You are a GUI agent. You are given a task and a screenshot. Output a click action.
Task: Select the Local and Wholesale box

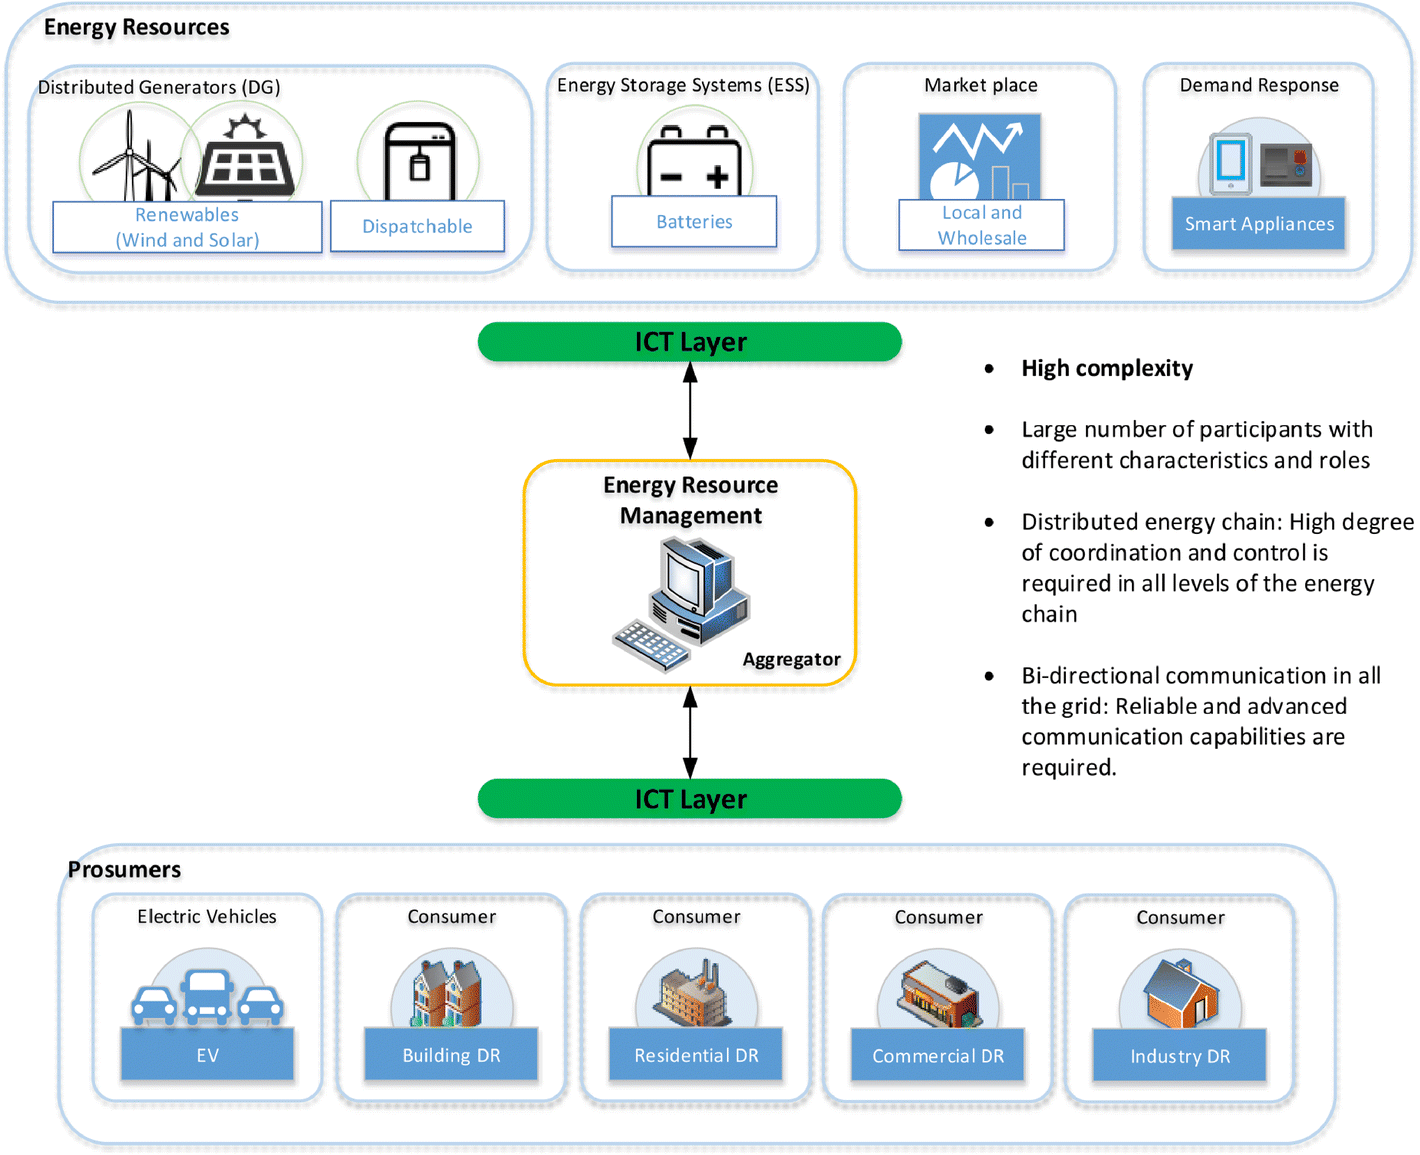(x=981, y=225)
